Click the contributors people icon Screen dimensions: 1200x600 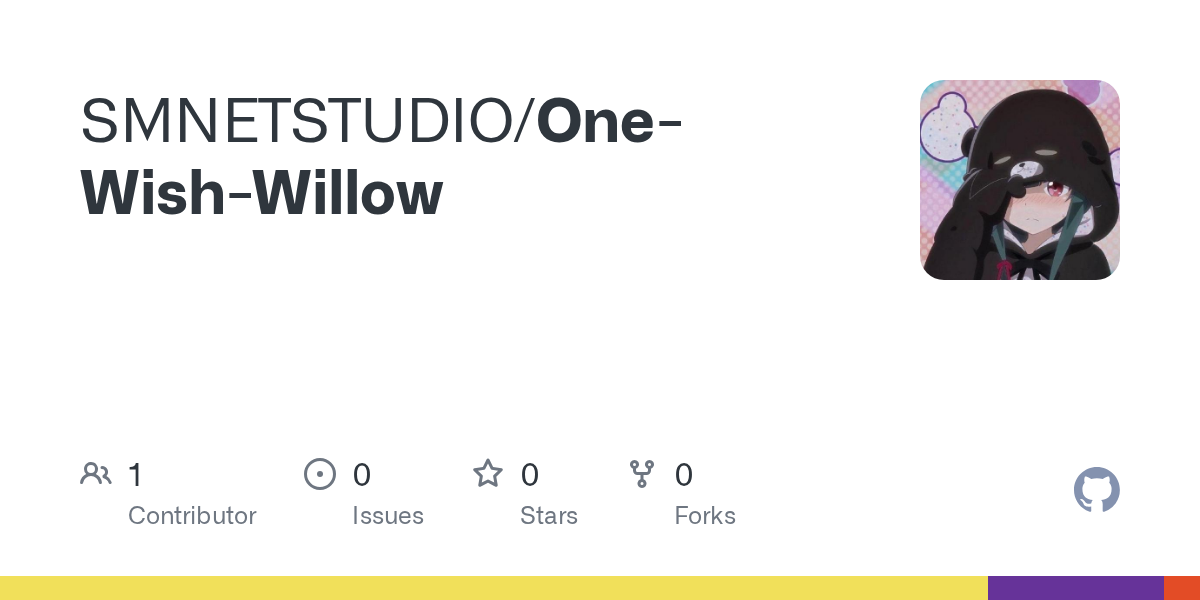point(96,474)
